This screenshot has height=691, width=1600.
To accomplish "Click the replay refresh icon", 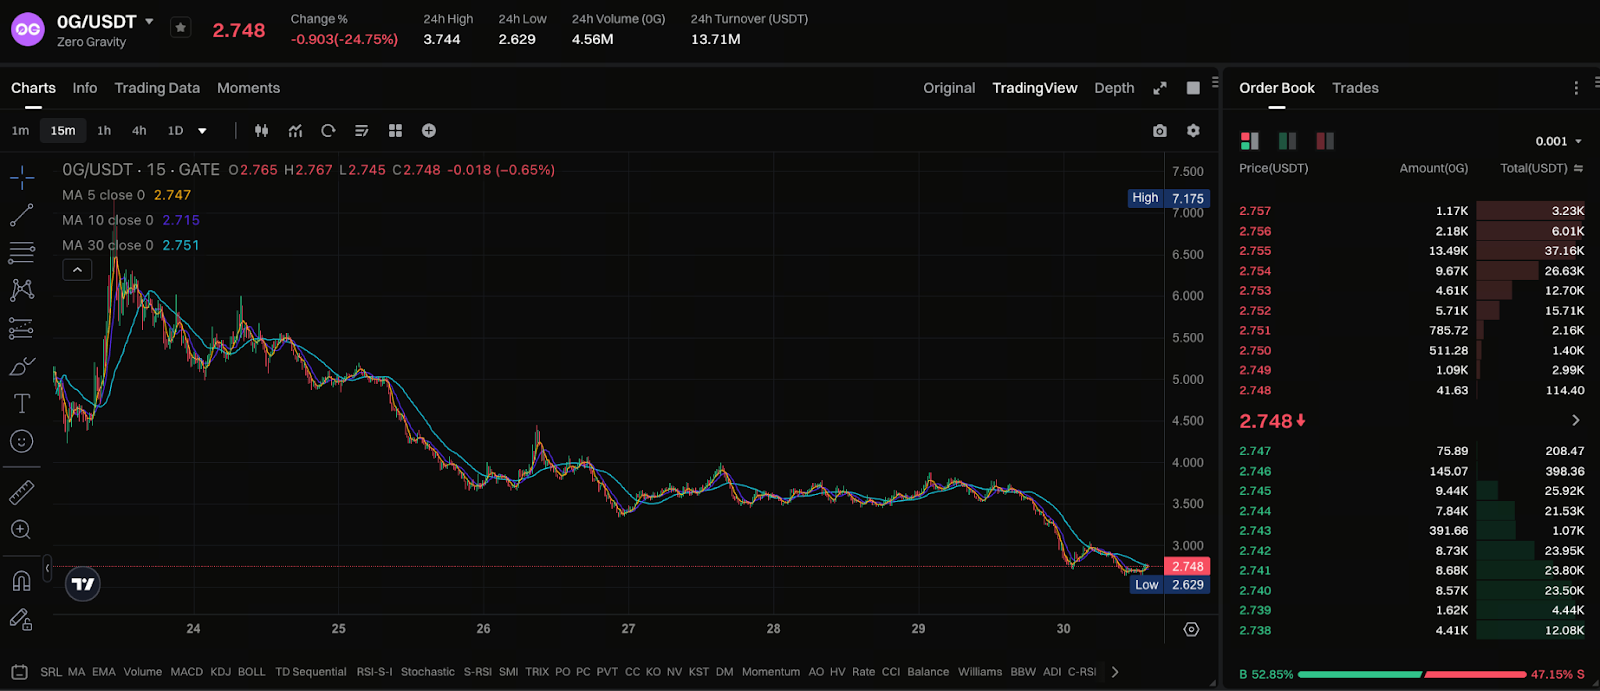I will coord(328,131).
